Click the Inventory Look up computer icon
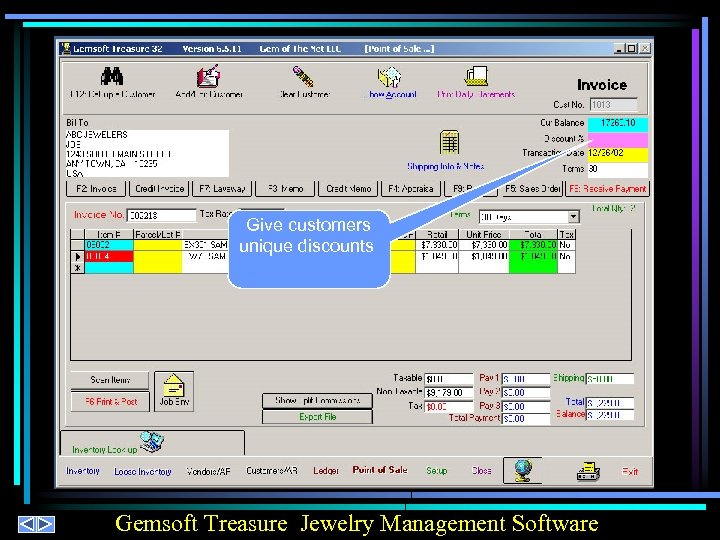The height and width of the screenshot is (540, 720). pyautogui.click(x=152, y=442)
